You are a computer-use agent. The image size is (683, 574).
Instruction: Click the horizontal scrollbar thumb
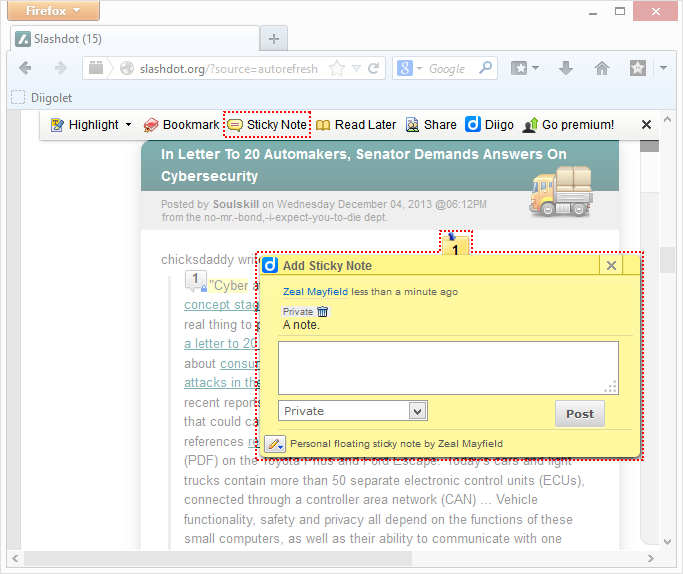[x=218, y=558]
